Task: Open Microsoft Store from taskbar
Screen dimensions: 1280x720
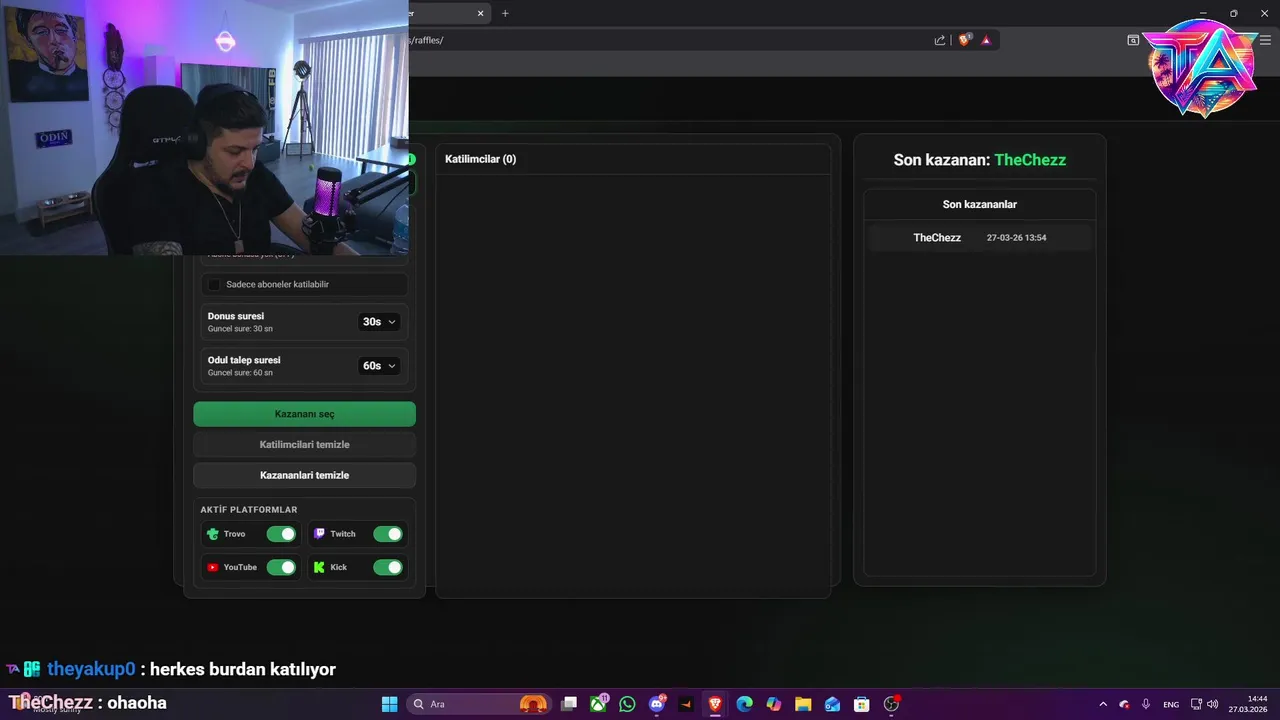Action: 861,704
